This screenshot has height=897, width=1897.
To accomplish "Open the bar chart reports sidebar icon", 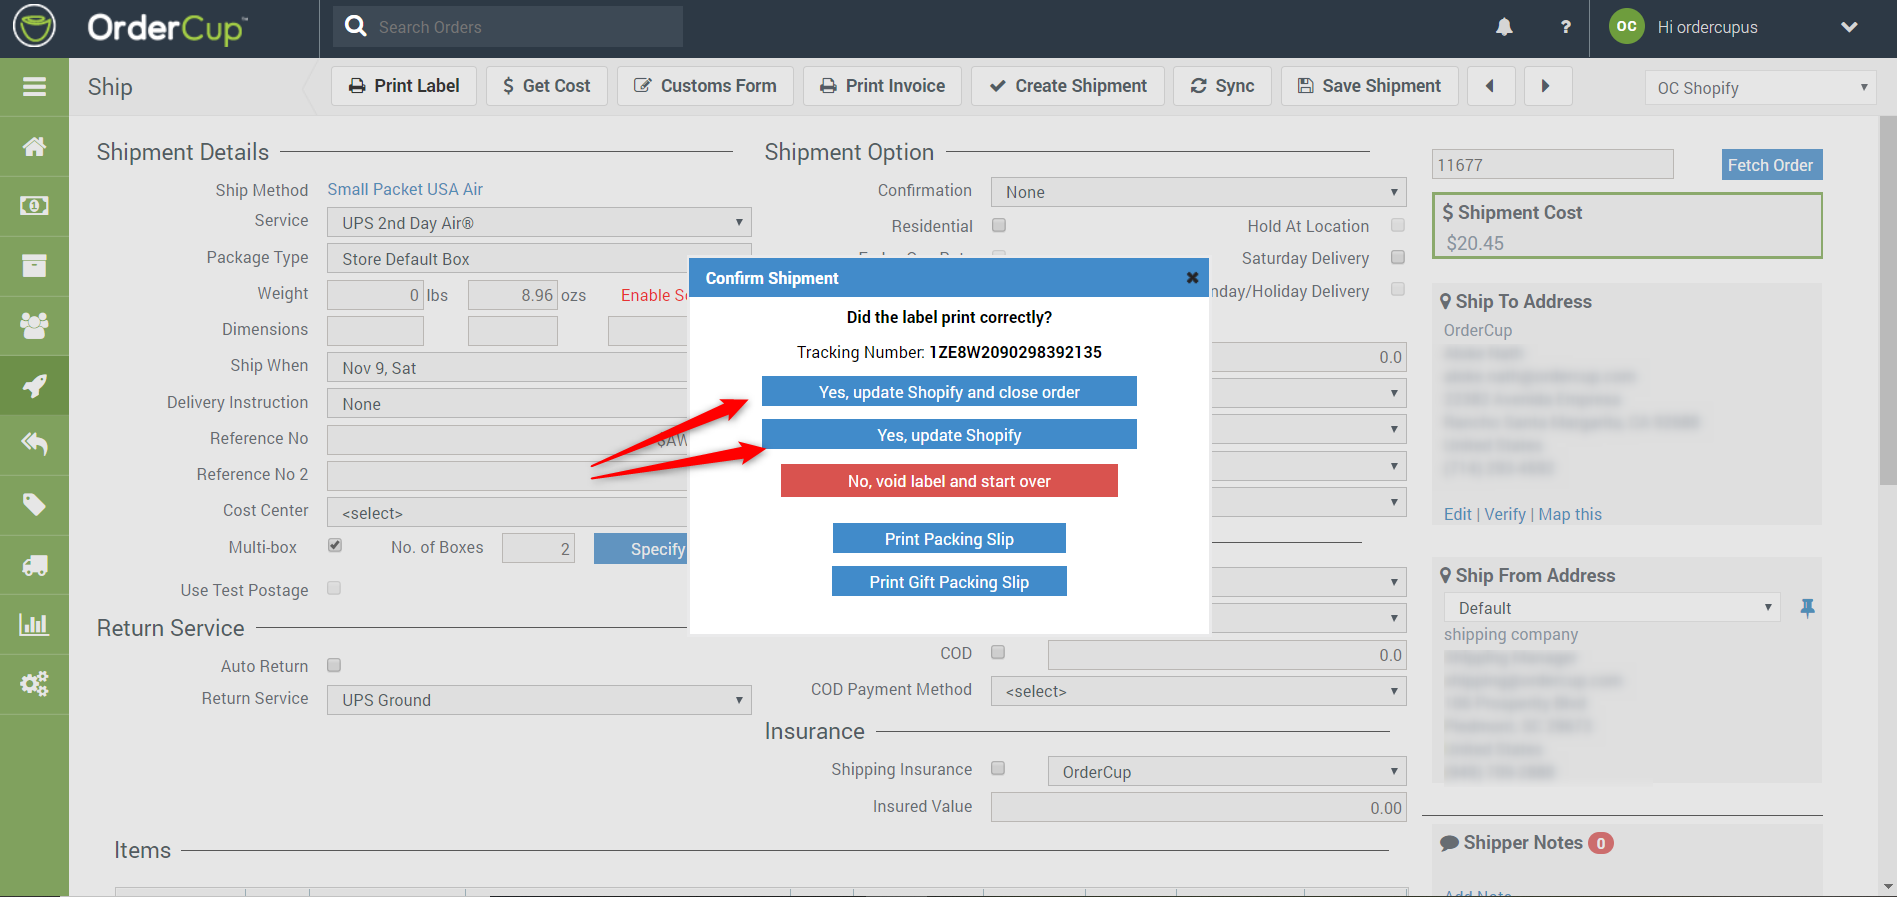I will coord(34,625).
